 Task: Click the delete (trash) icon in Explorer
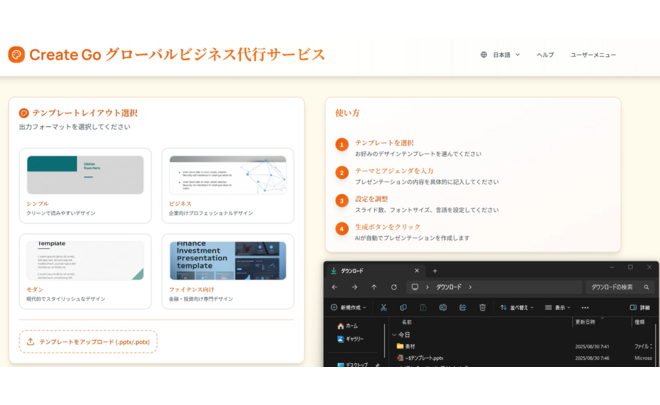[x=482, y=308]
